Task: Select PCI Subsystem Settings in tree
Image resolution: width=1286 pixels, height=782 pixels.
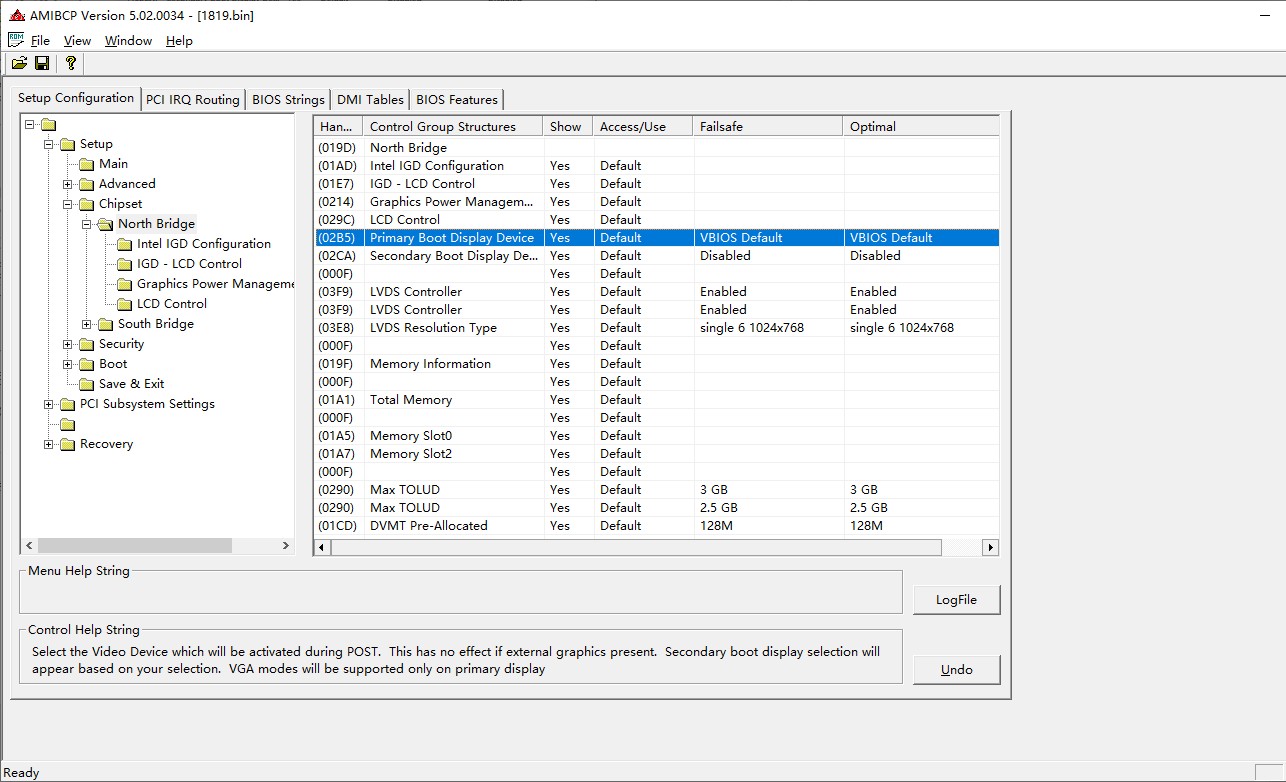Action: 147,404
